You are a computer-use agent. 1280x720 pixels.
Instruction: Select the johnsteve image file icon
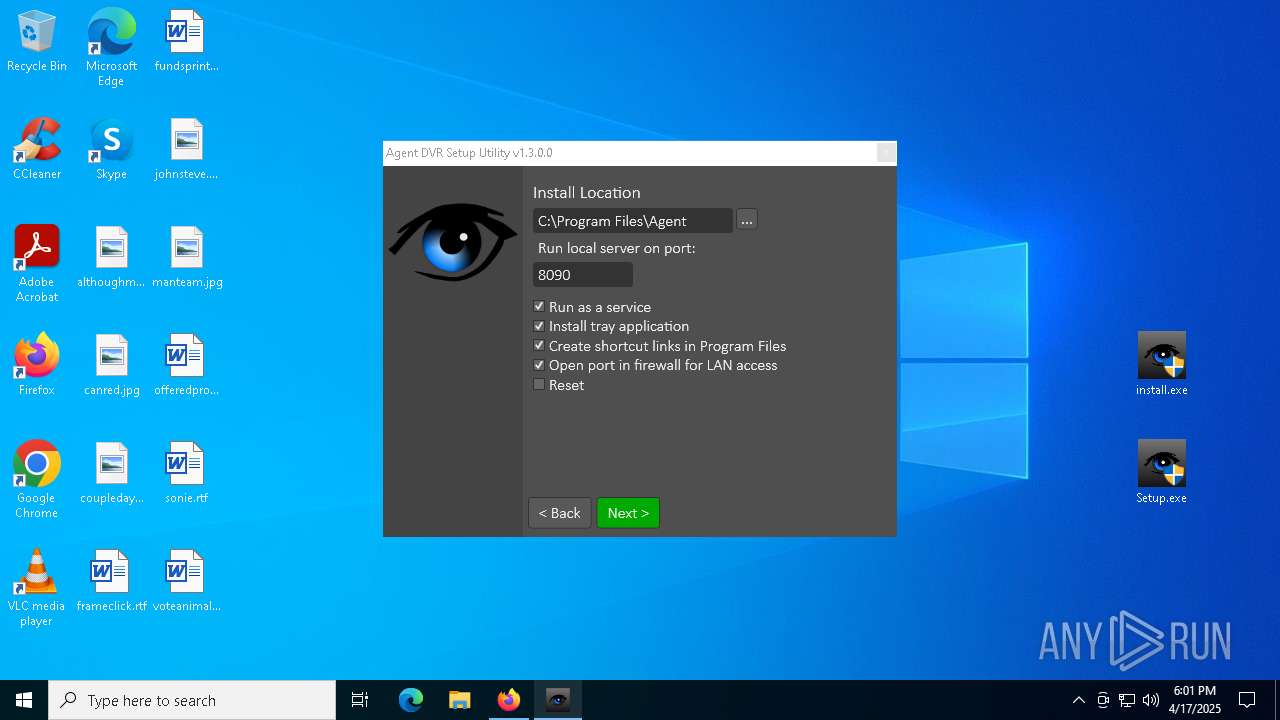[186, 150]
